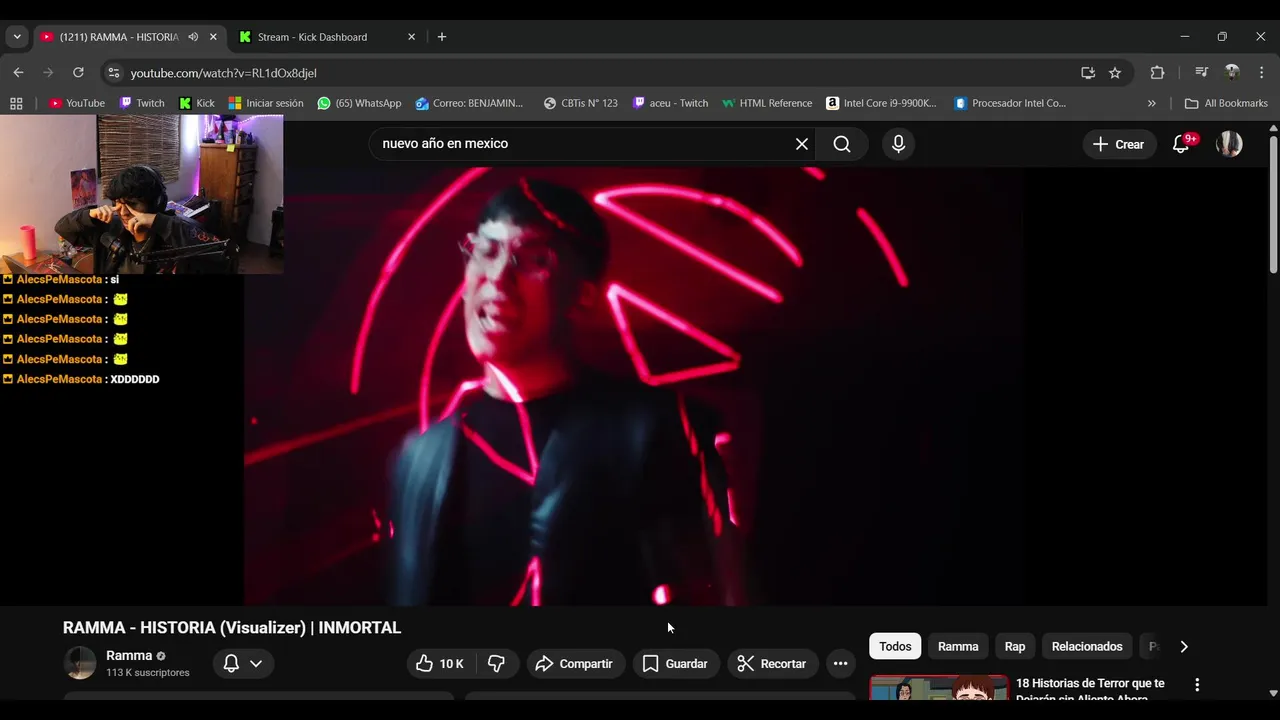The image size is (1280, 720).
Task: Open the Procesador Intel Co... bookmark
Action: click(x=1010, y=103)
